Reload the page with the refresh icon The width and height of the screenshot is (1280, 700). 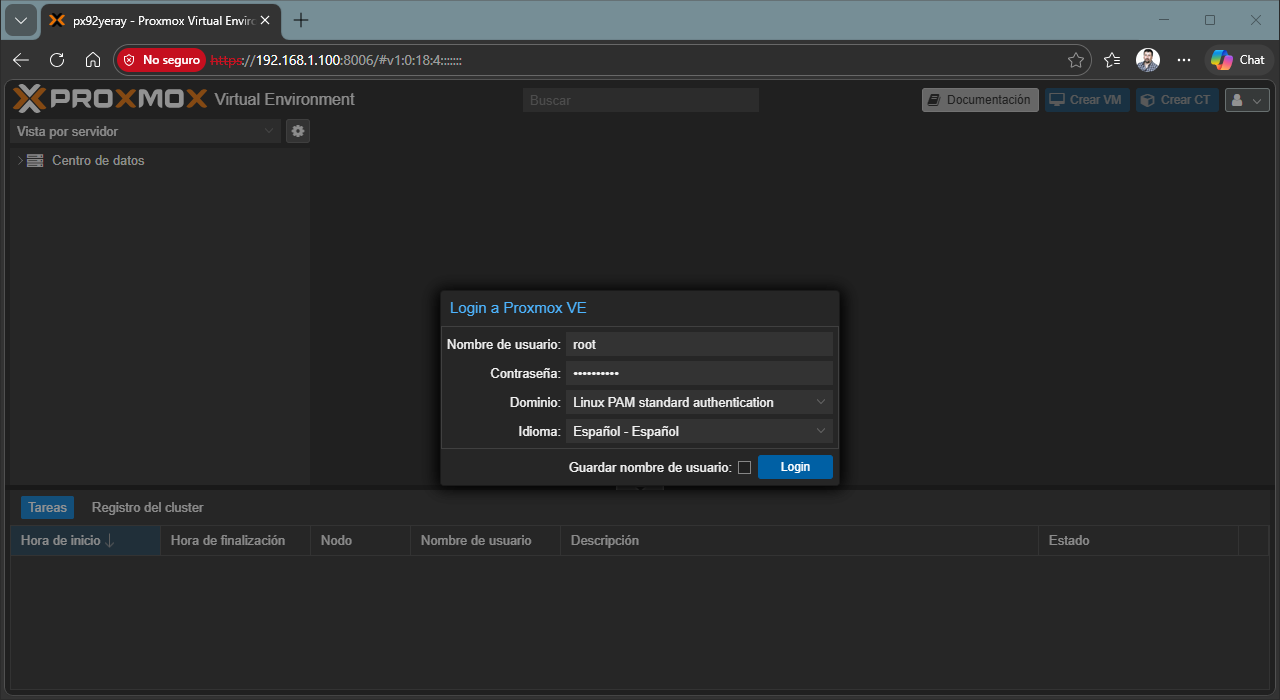(x=57, y=60)
